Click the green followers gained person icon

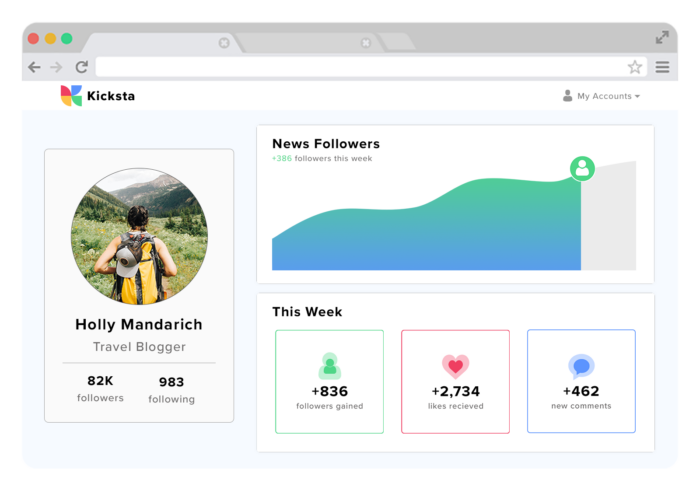click(x=330, y=366)
